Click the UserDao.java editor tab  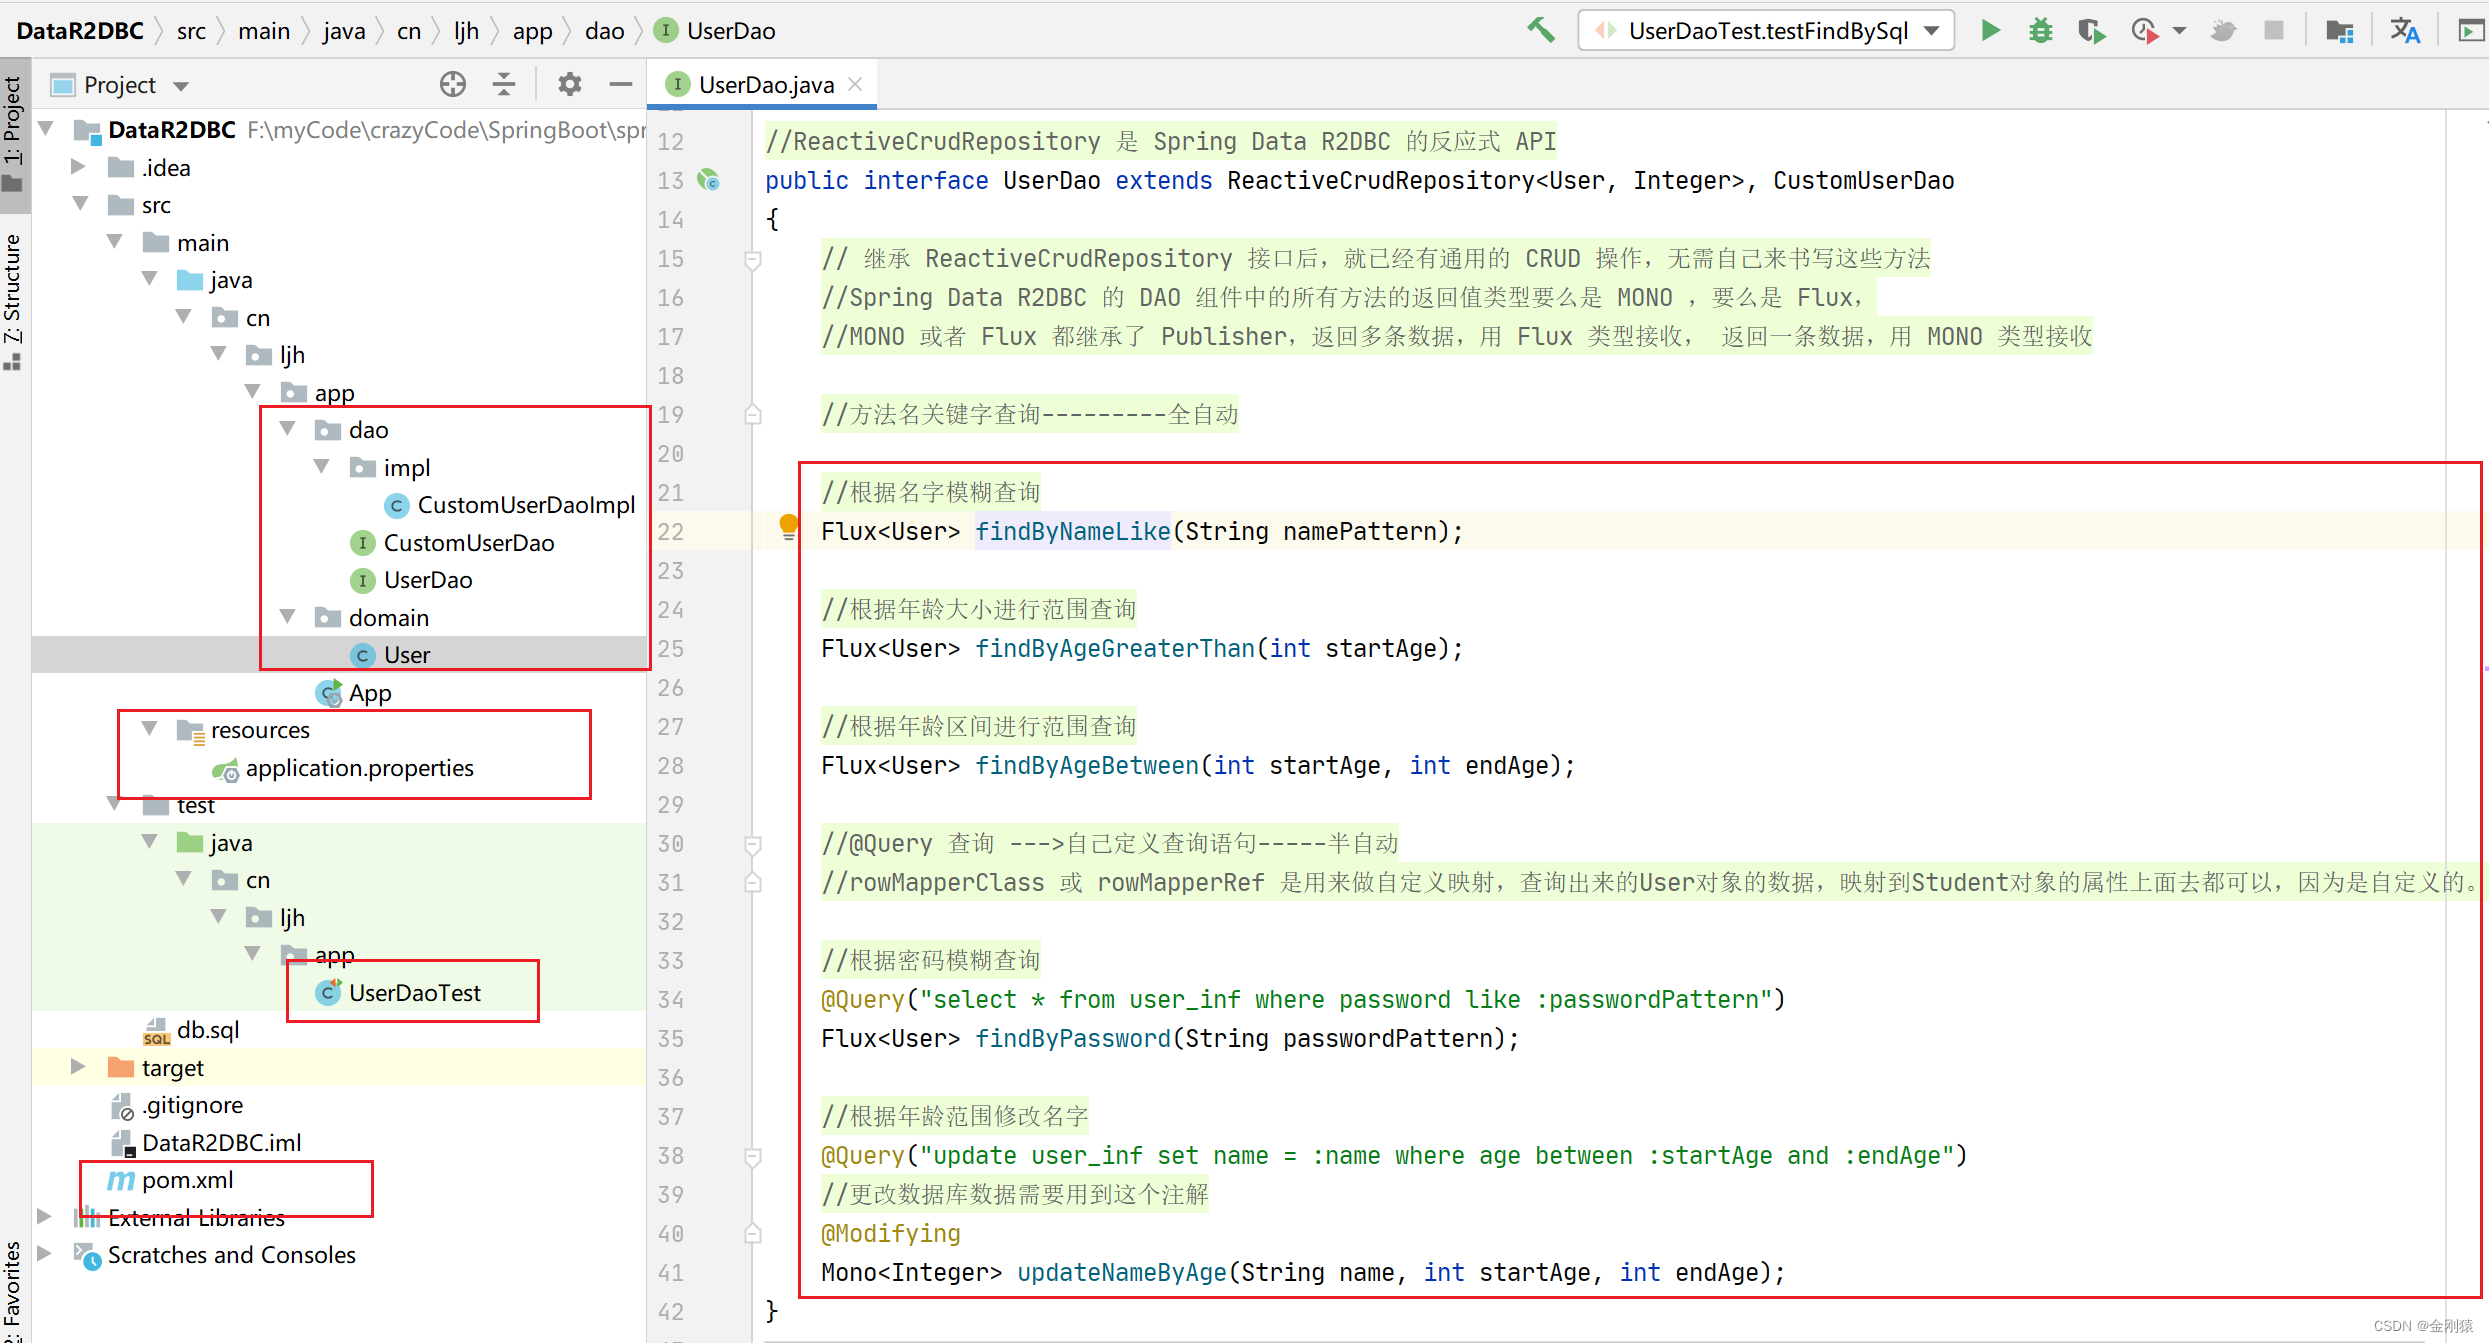point(762,83)
